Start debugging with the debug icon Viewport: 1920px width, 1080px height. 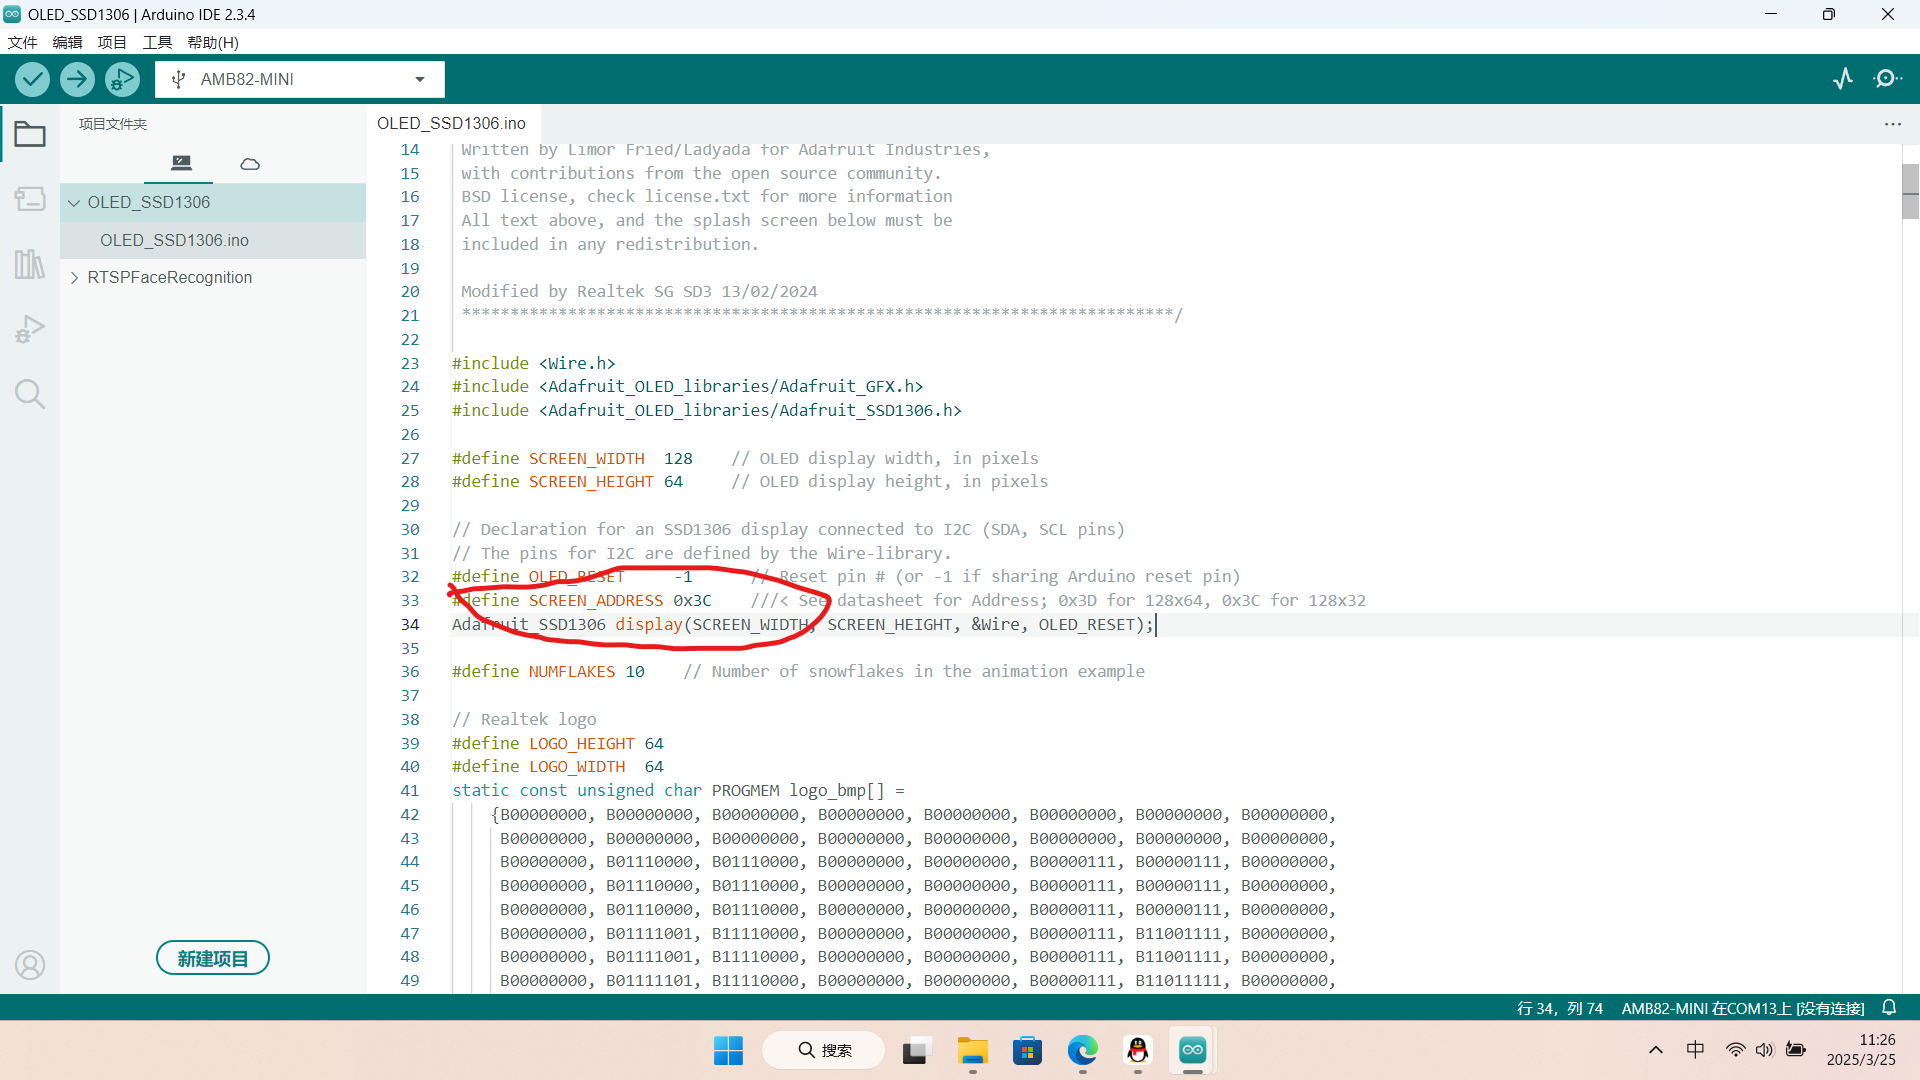pos(122,79)
